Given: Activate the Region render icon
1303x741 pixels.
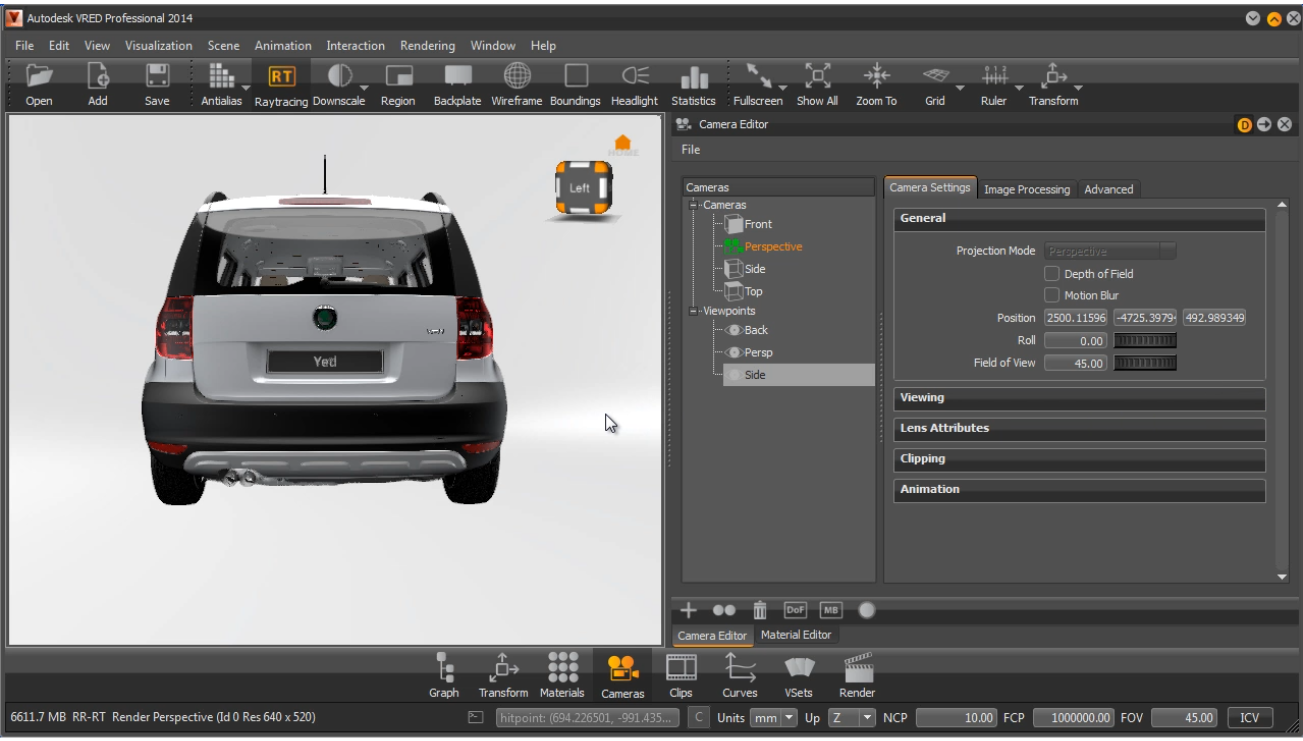Looking at the screenshot, I should point(399,77).
